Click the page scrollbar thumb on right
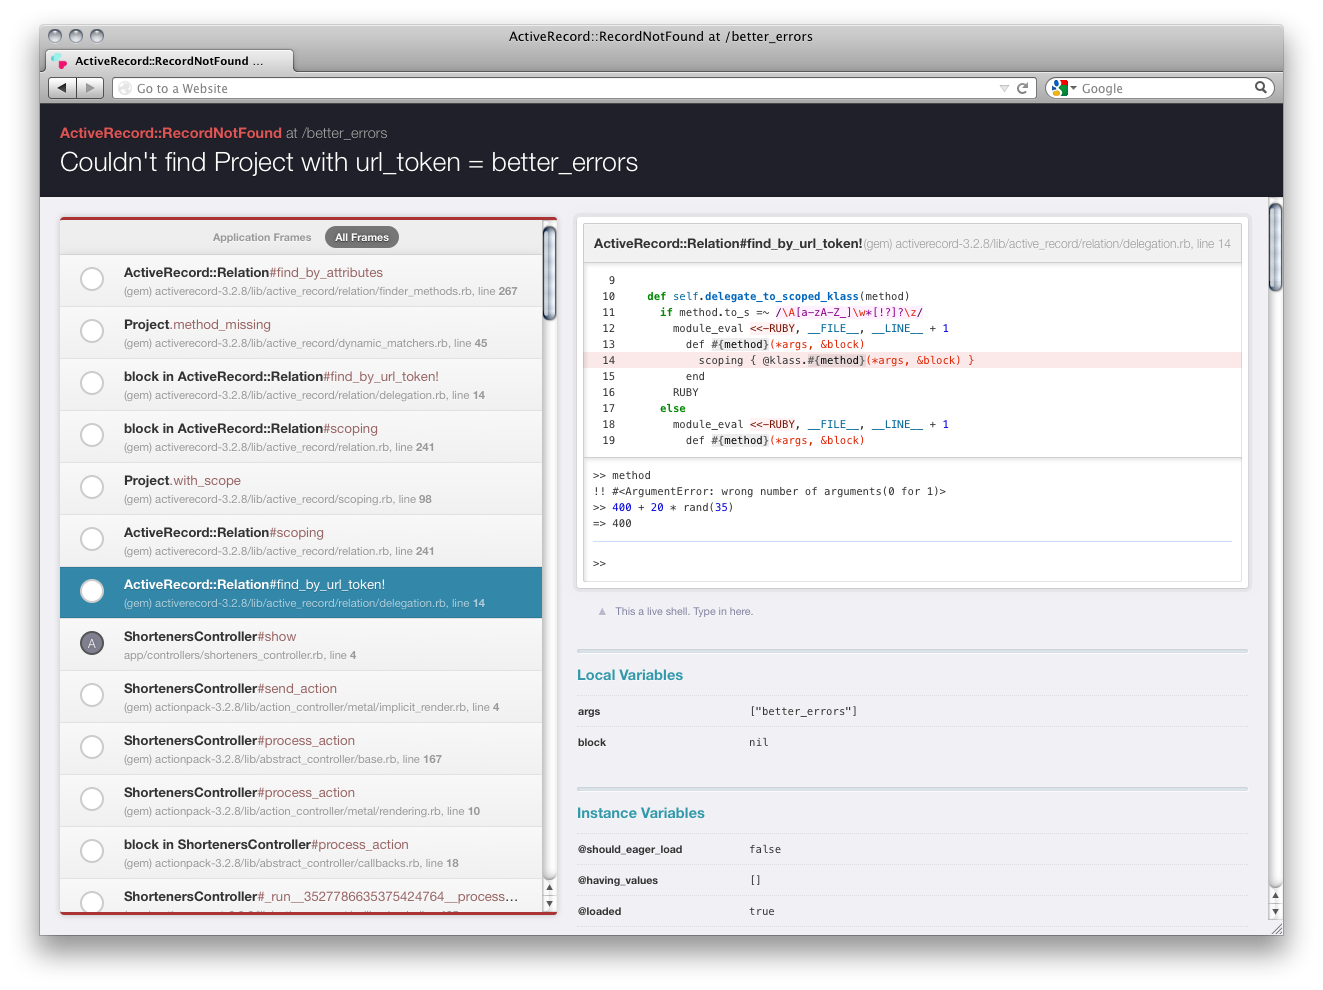Viewport: 1323px width, 990px height. tap(1275, 246)
